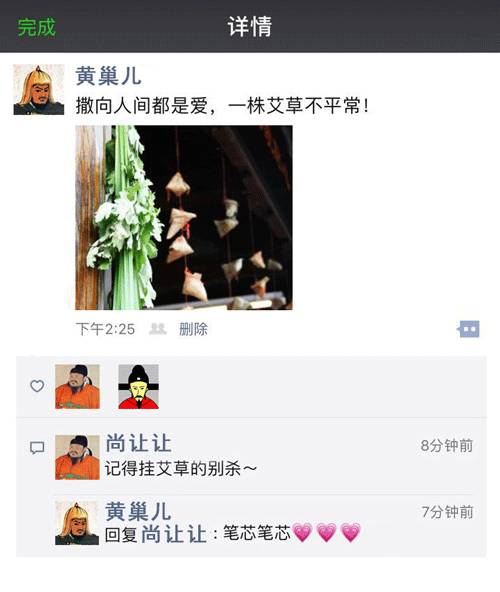Open 黄巢儿 profile name link at top
500x592 pixels.
tap(108, 76)
